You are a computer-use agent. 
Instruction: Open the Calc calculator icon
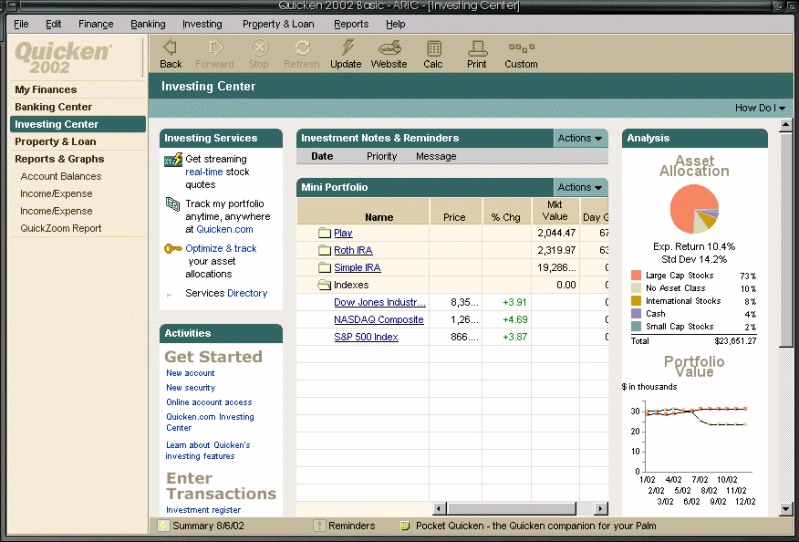[433, 48]
